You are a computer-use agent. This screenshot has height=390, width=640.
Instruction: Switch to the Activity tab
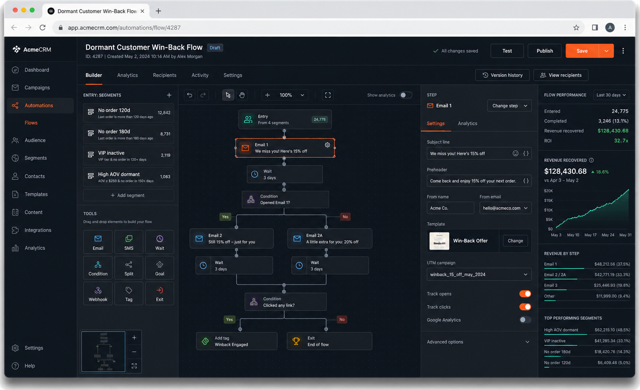[200, 75]
